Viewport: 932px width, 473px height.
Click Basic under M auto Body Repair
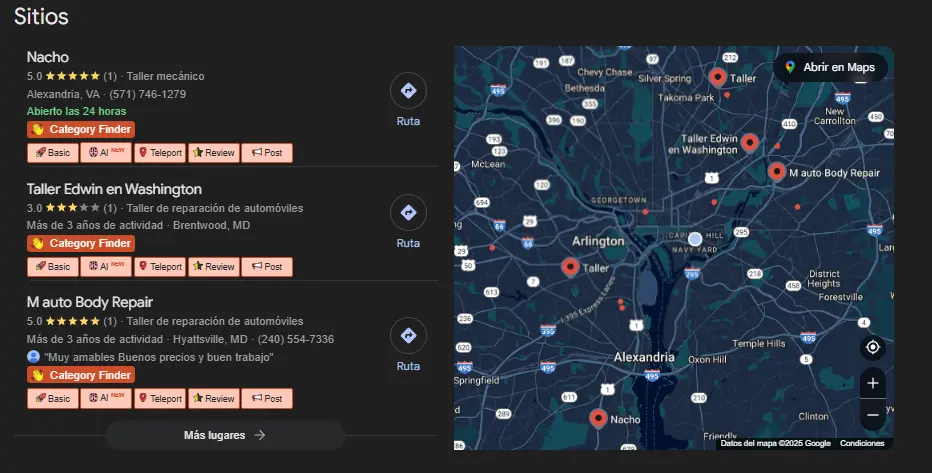[53, 399]
